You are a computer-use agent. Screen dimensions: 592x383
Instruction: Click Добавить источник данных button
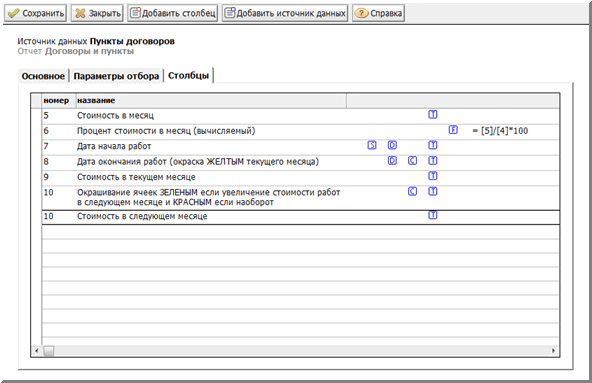click(x=285, y=13)
